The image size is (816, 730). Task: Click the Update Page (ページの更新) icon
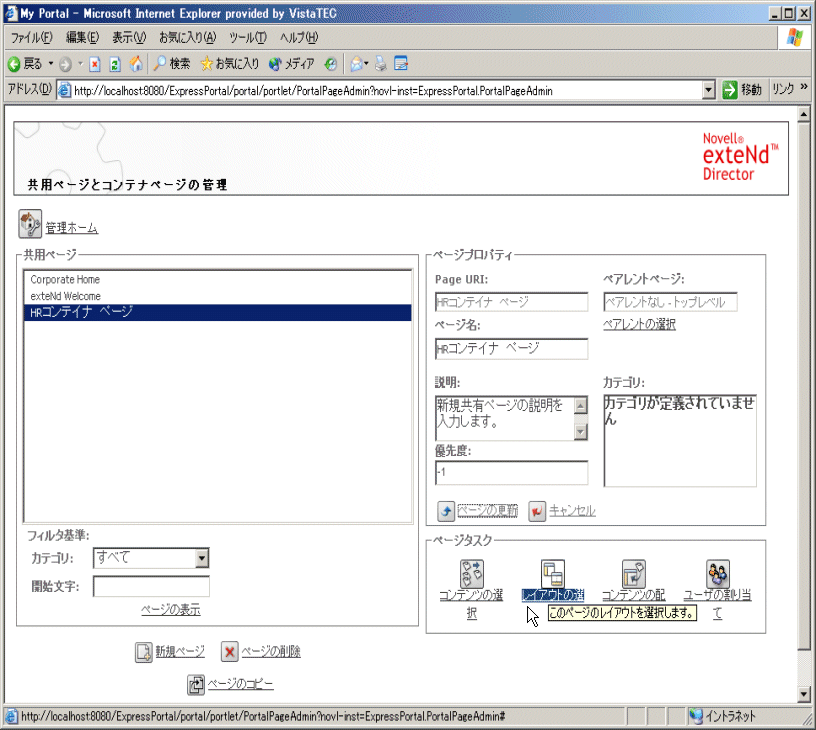pyautogui.click(x=446, y=510)
